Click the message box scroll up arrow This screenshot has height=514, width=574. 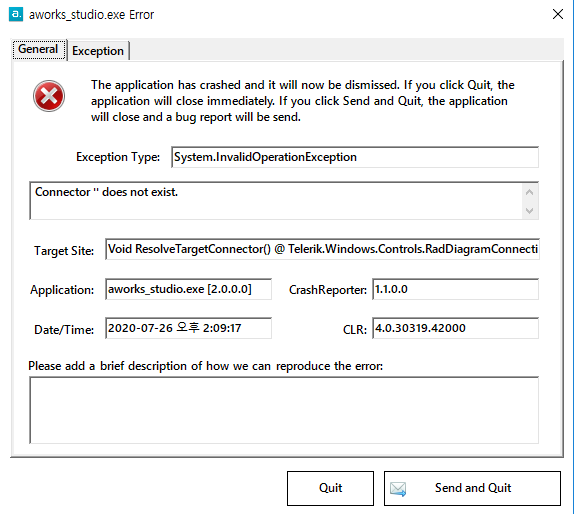[529, 192]
